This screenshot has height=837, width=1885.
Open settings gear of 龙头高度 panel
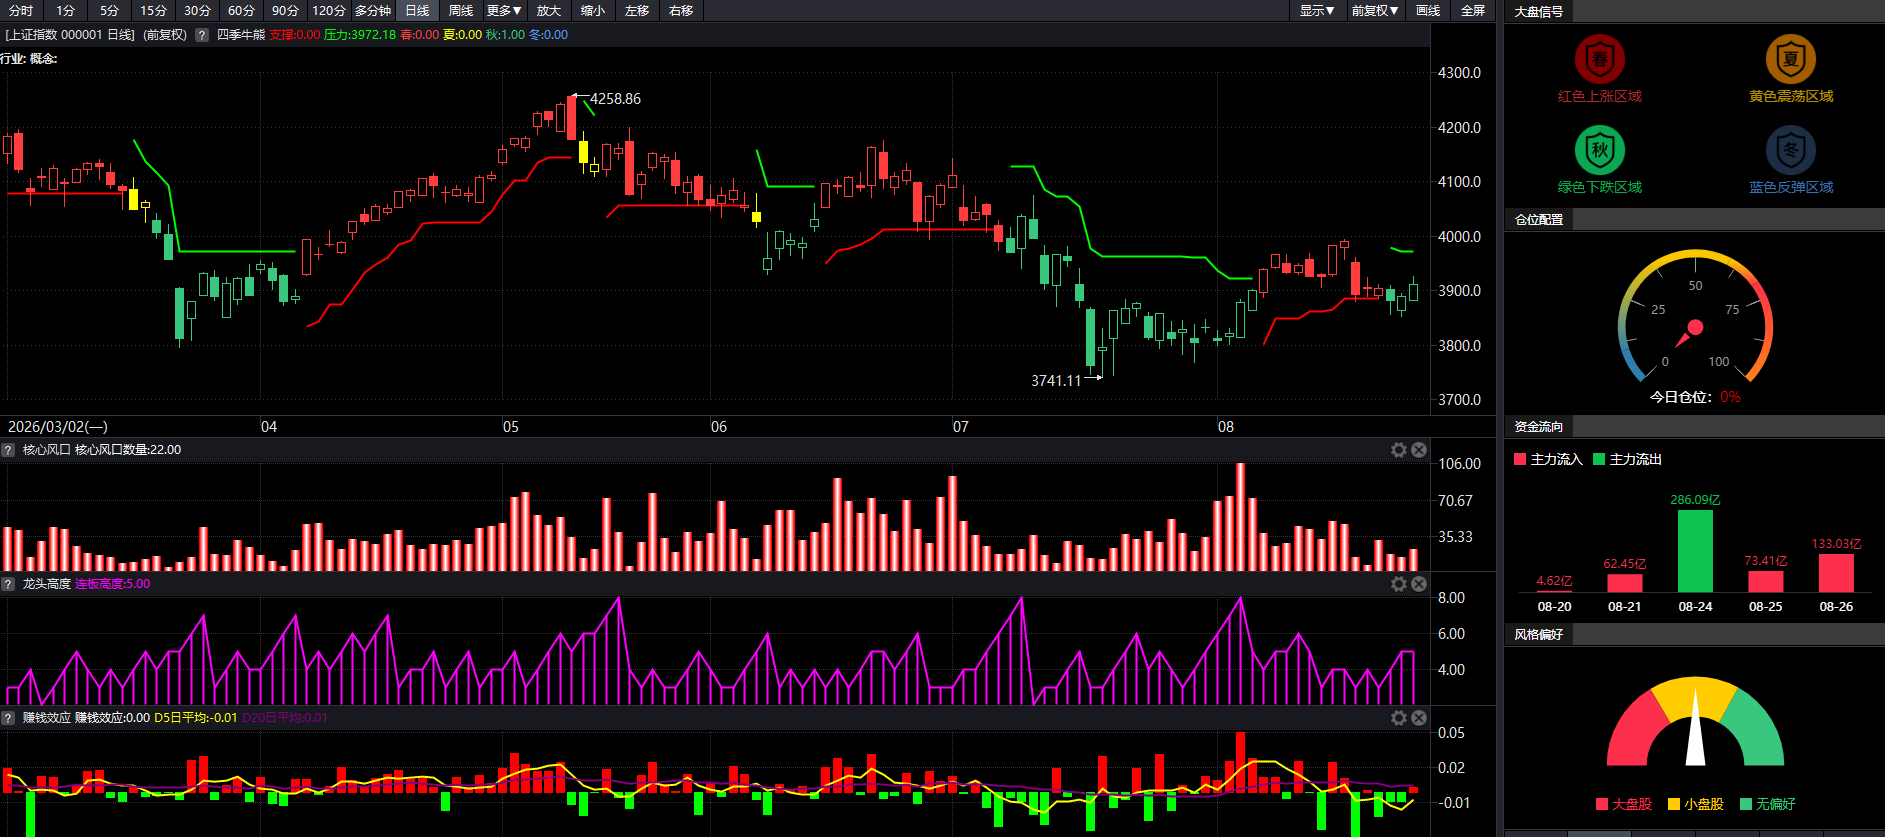[x=1399, y=584]
